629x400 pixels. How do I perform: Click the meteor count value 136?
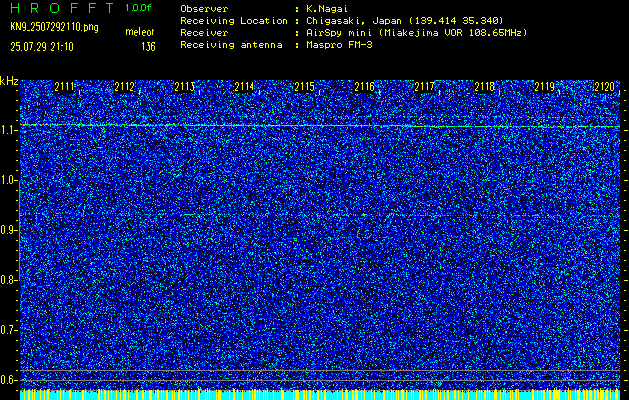pyautogui.click(x=148, y=47)
